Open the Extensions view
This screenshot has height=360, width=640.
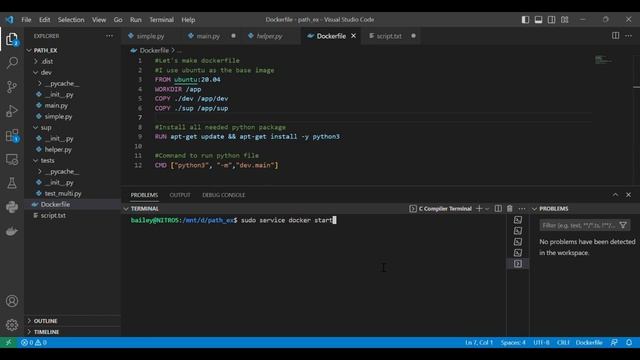coord(12,136)
